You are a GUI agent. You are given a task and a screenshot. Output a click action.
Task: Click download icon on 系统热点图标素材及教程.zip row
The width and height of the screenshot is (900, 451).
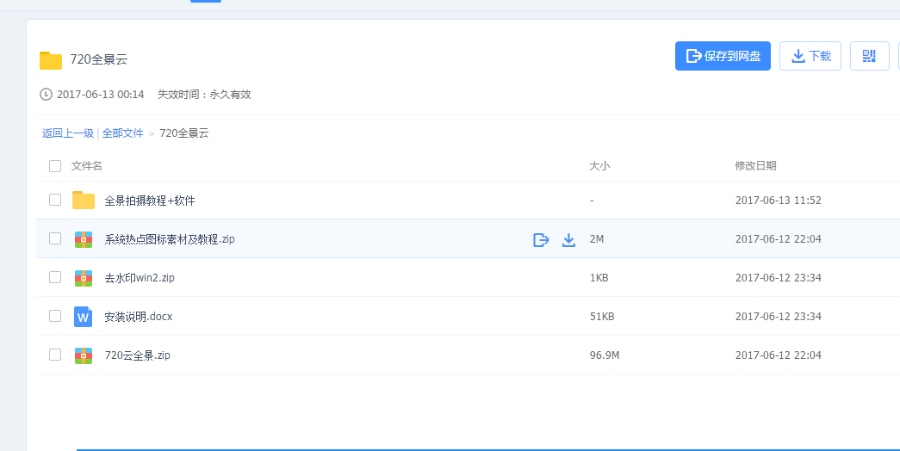pos(568,239)
